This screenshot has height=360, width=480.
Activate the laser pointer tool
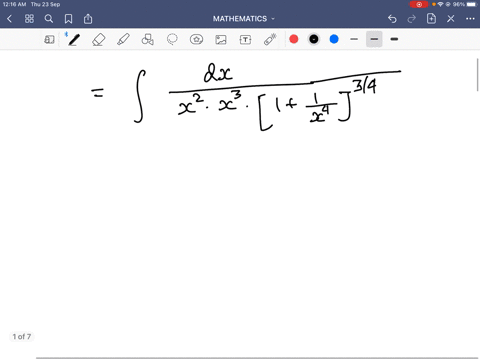click(270, 39)
